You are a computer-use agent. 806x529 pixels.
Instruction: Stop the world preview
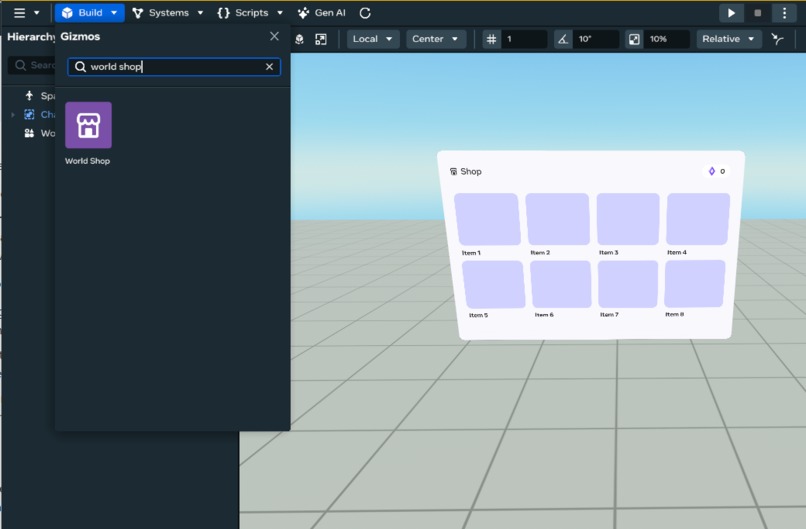pyautogui.click(x=757, y=13)
